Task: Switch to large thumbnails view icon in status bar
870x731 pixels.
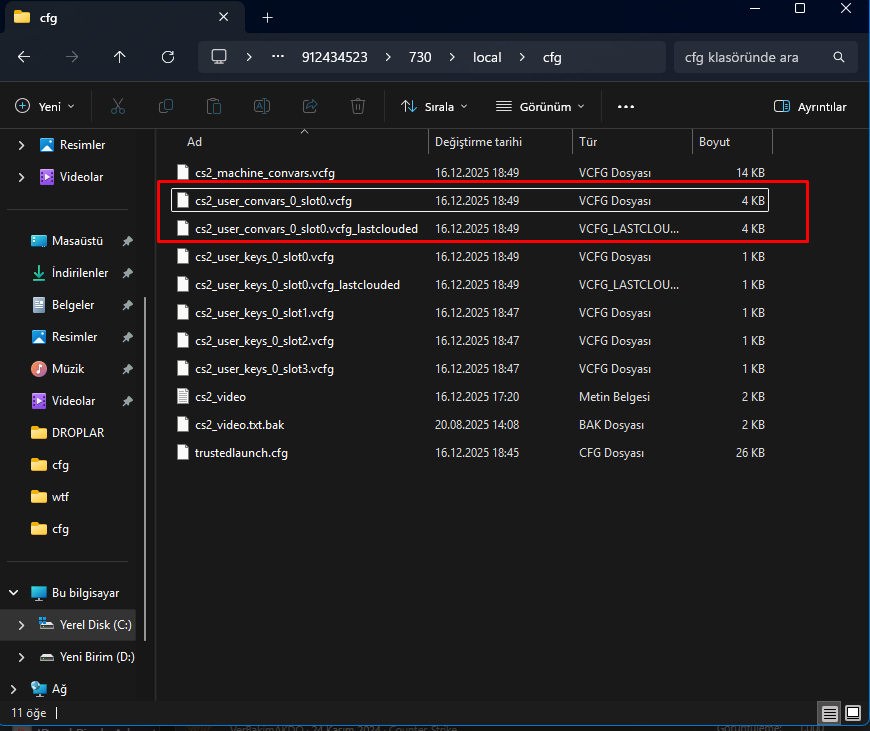Action: (x=853, y=713)
